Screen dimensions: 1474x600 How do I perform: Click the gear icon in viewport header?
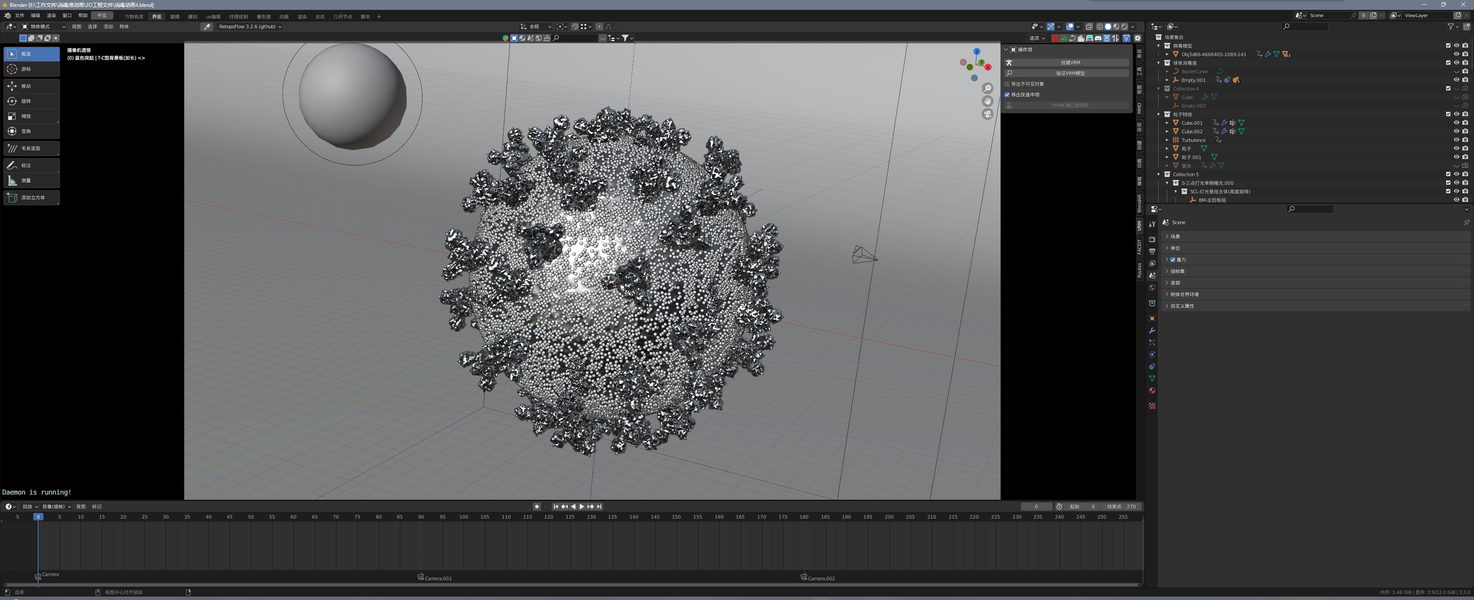point(1138,38)
